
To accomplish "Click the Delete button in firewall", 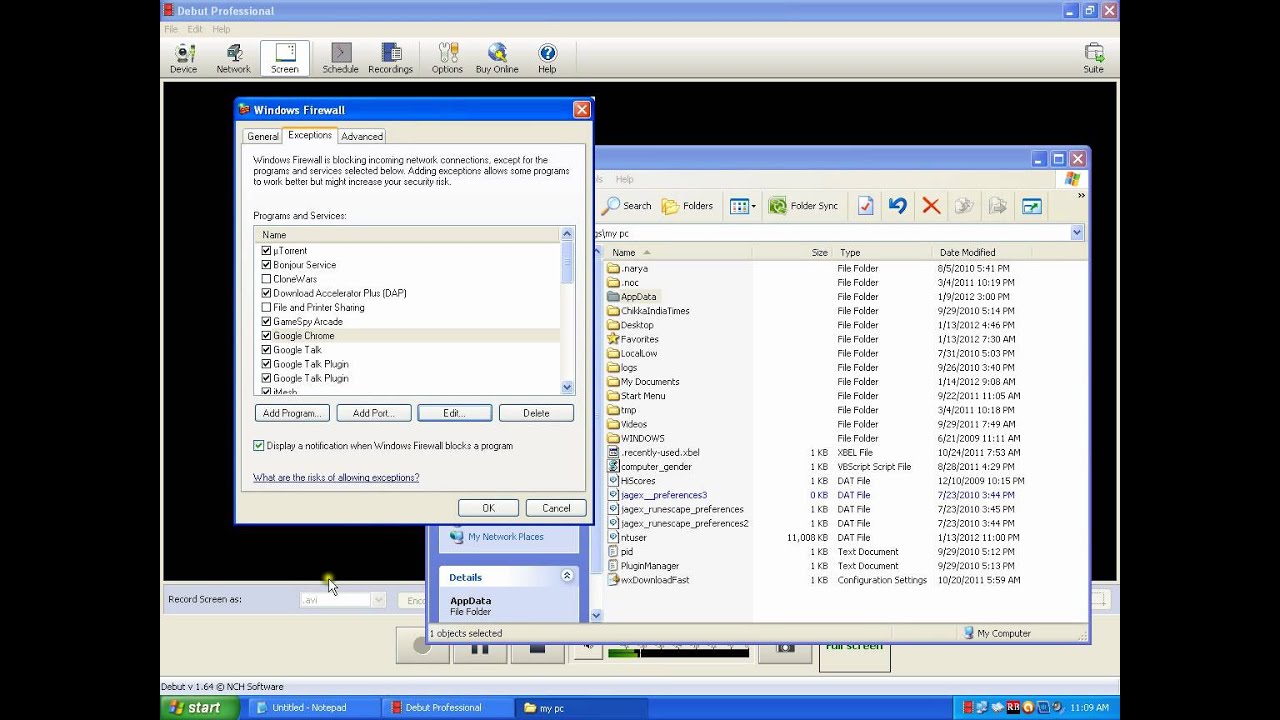I will (x=536, y=413).
